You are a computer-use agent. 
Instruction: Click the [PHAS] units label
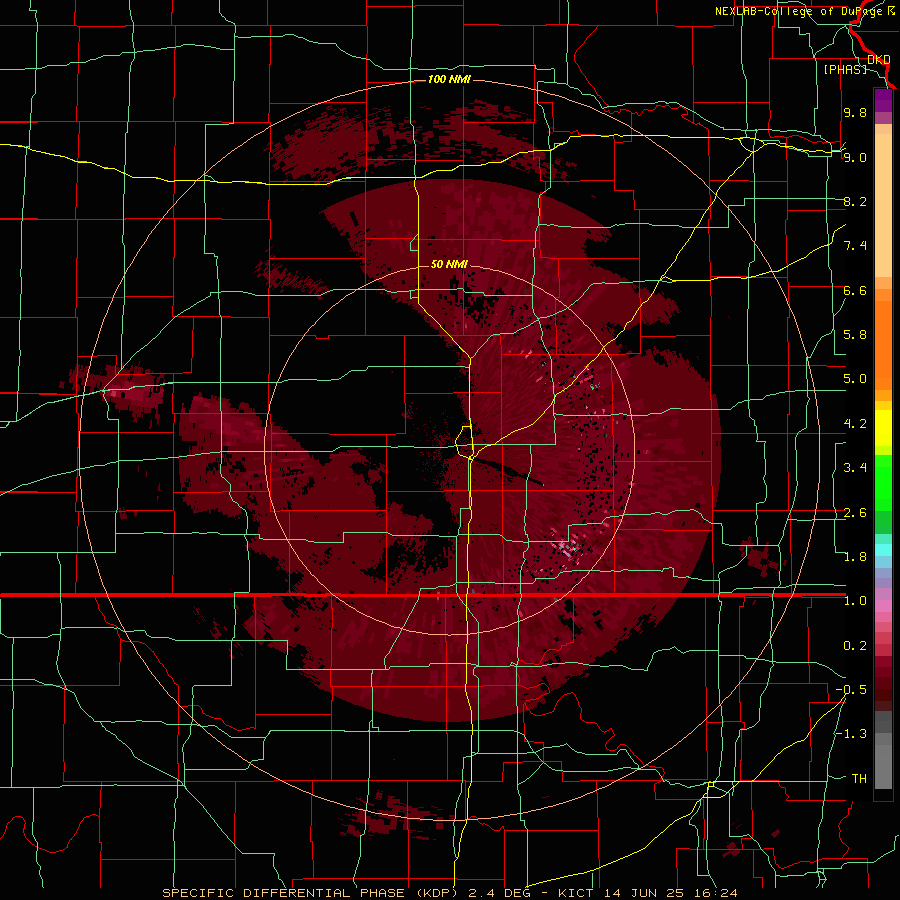(845, 69)
